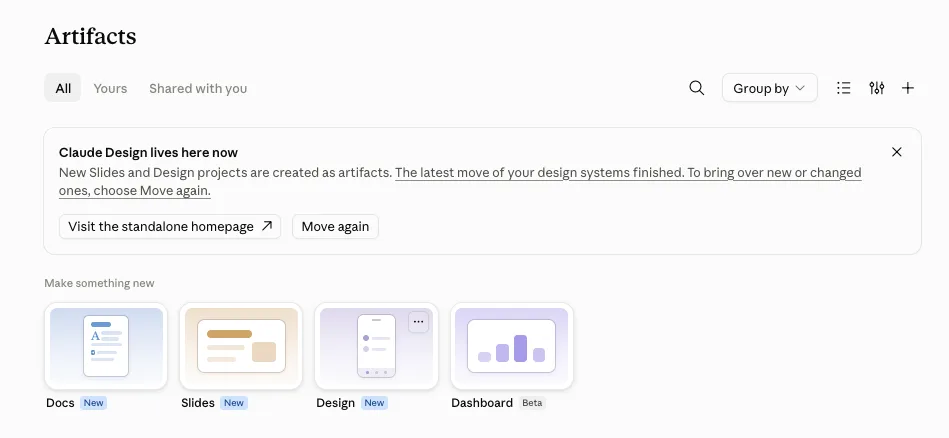The width and height of the screenshot is (949, 438).
Task: Switch to list view icon
Action: pyautogui.click(x=844, y=88)
